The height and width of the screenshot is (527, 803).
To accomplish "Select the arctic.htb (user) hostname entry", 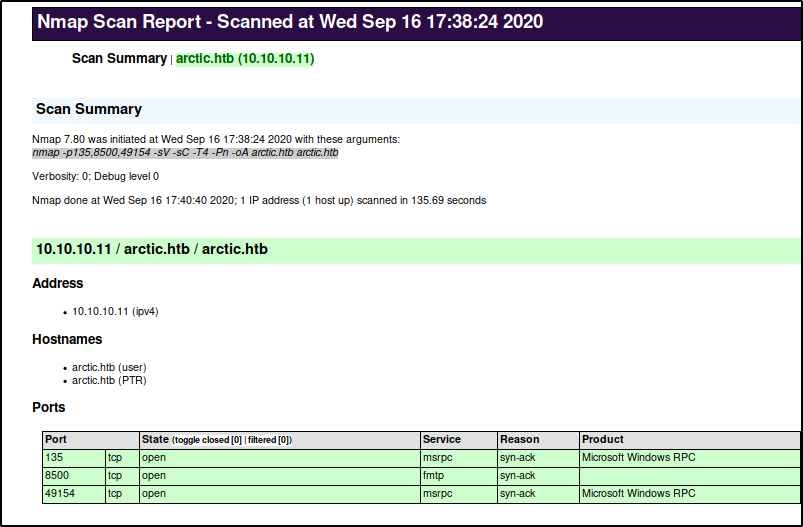I will pyautogui.click(x=109, y=367).
